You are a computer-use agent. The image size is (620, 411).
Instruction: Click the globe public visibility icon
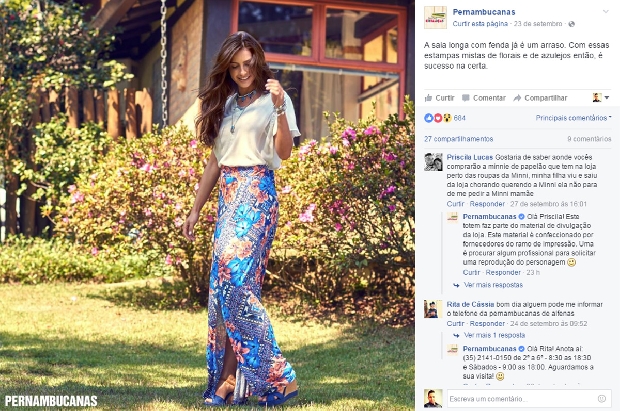(x=571, y=24)
